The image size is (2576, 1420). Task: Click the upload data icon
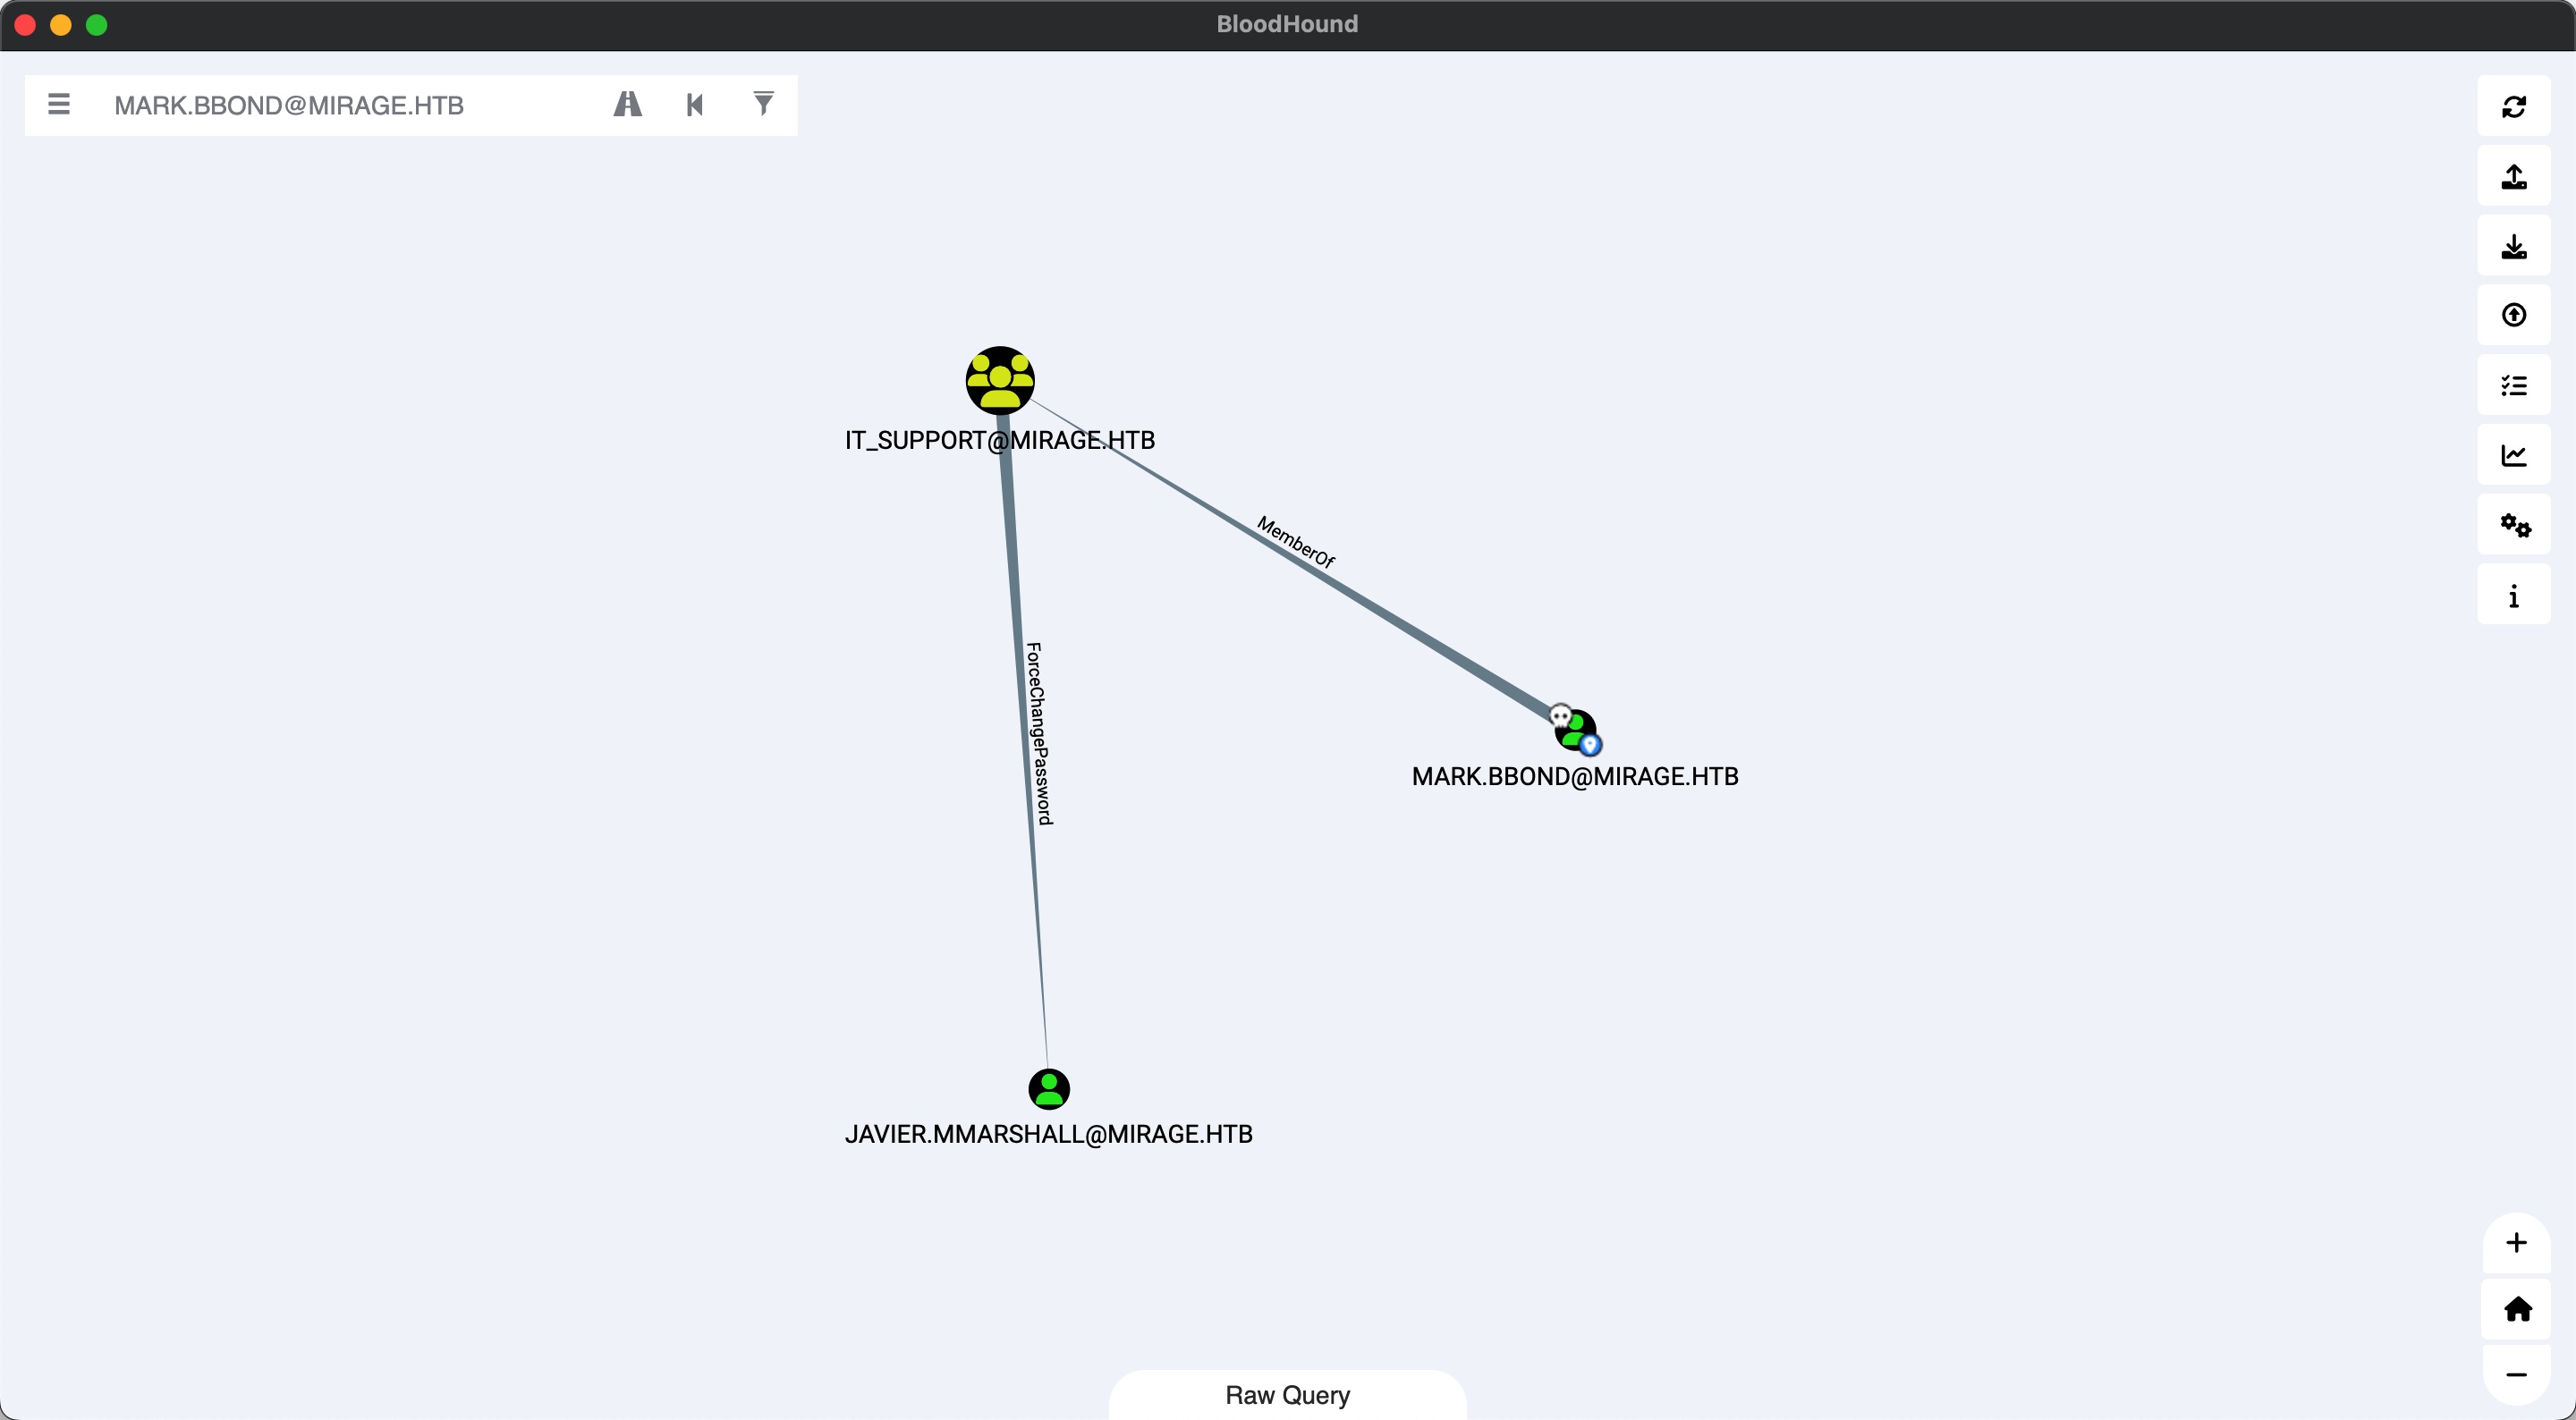pos(2513,316)
